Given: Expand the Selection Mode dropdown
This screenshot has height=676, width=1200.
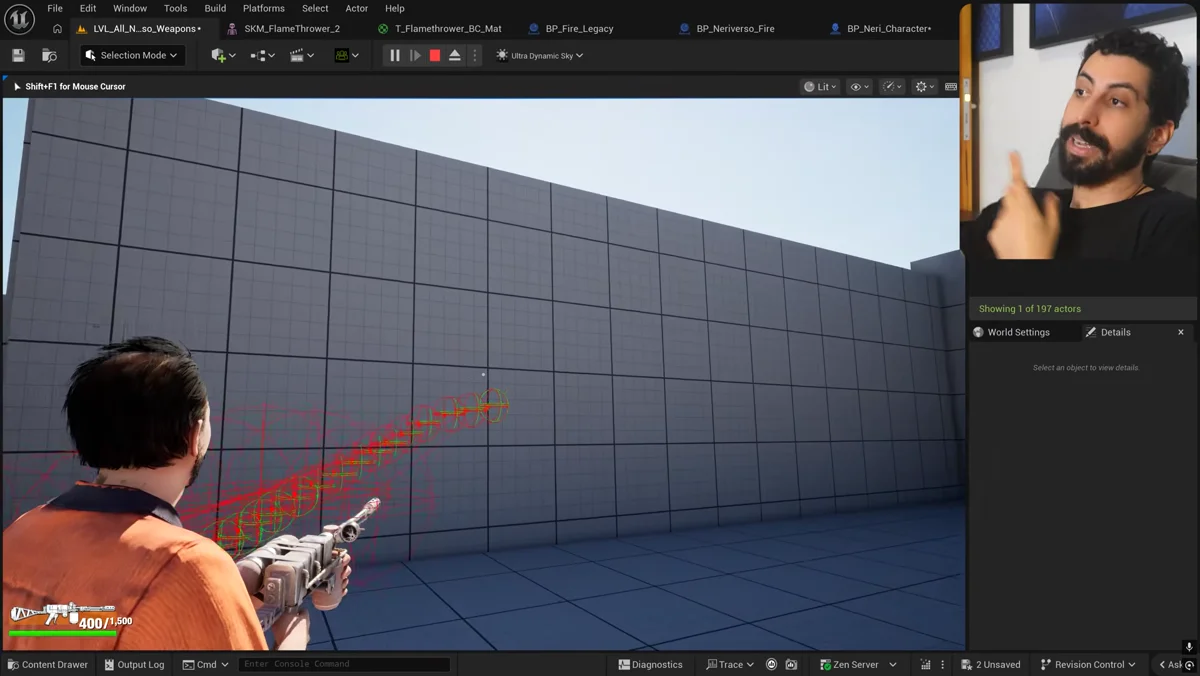Looking at the screenshot, I should pyautogui.click(x=132, y=56).
